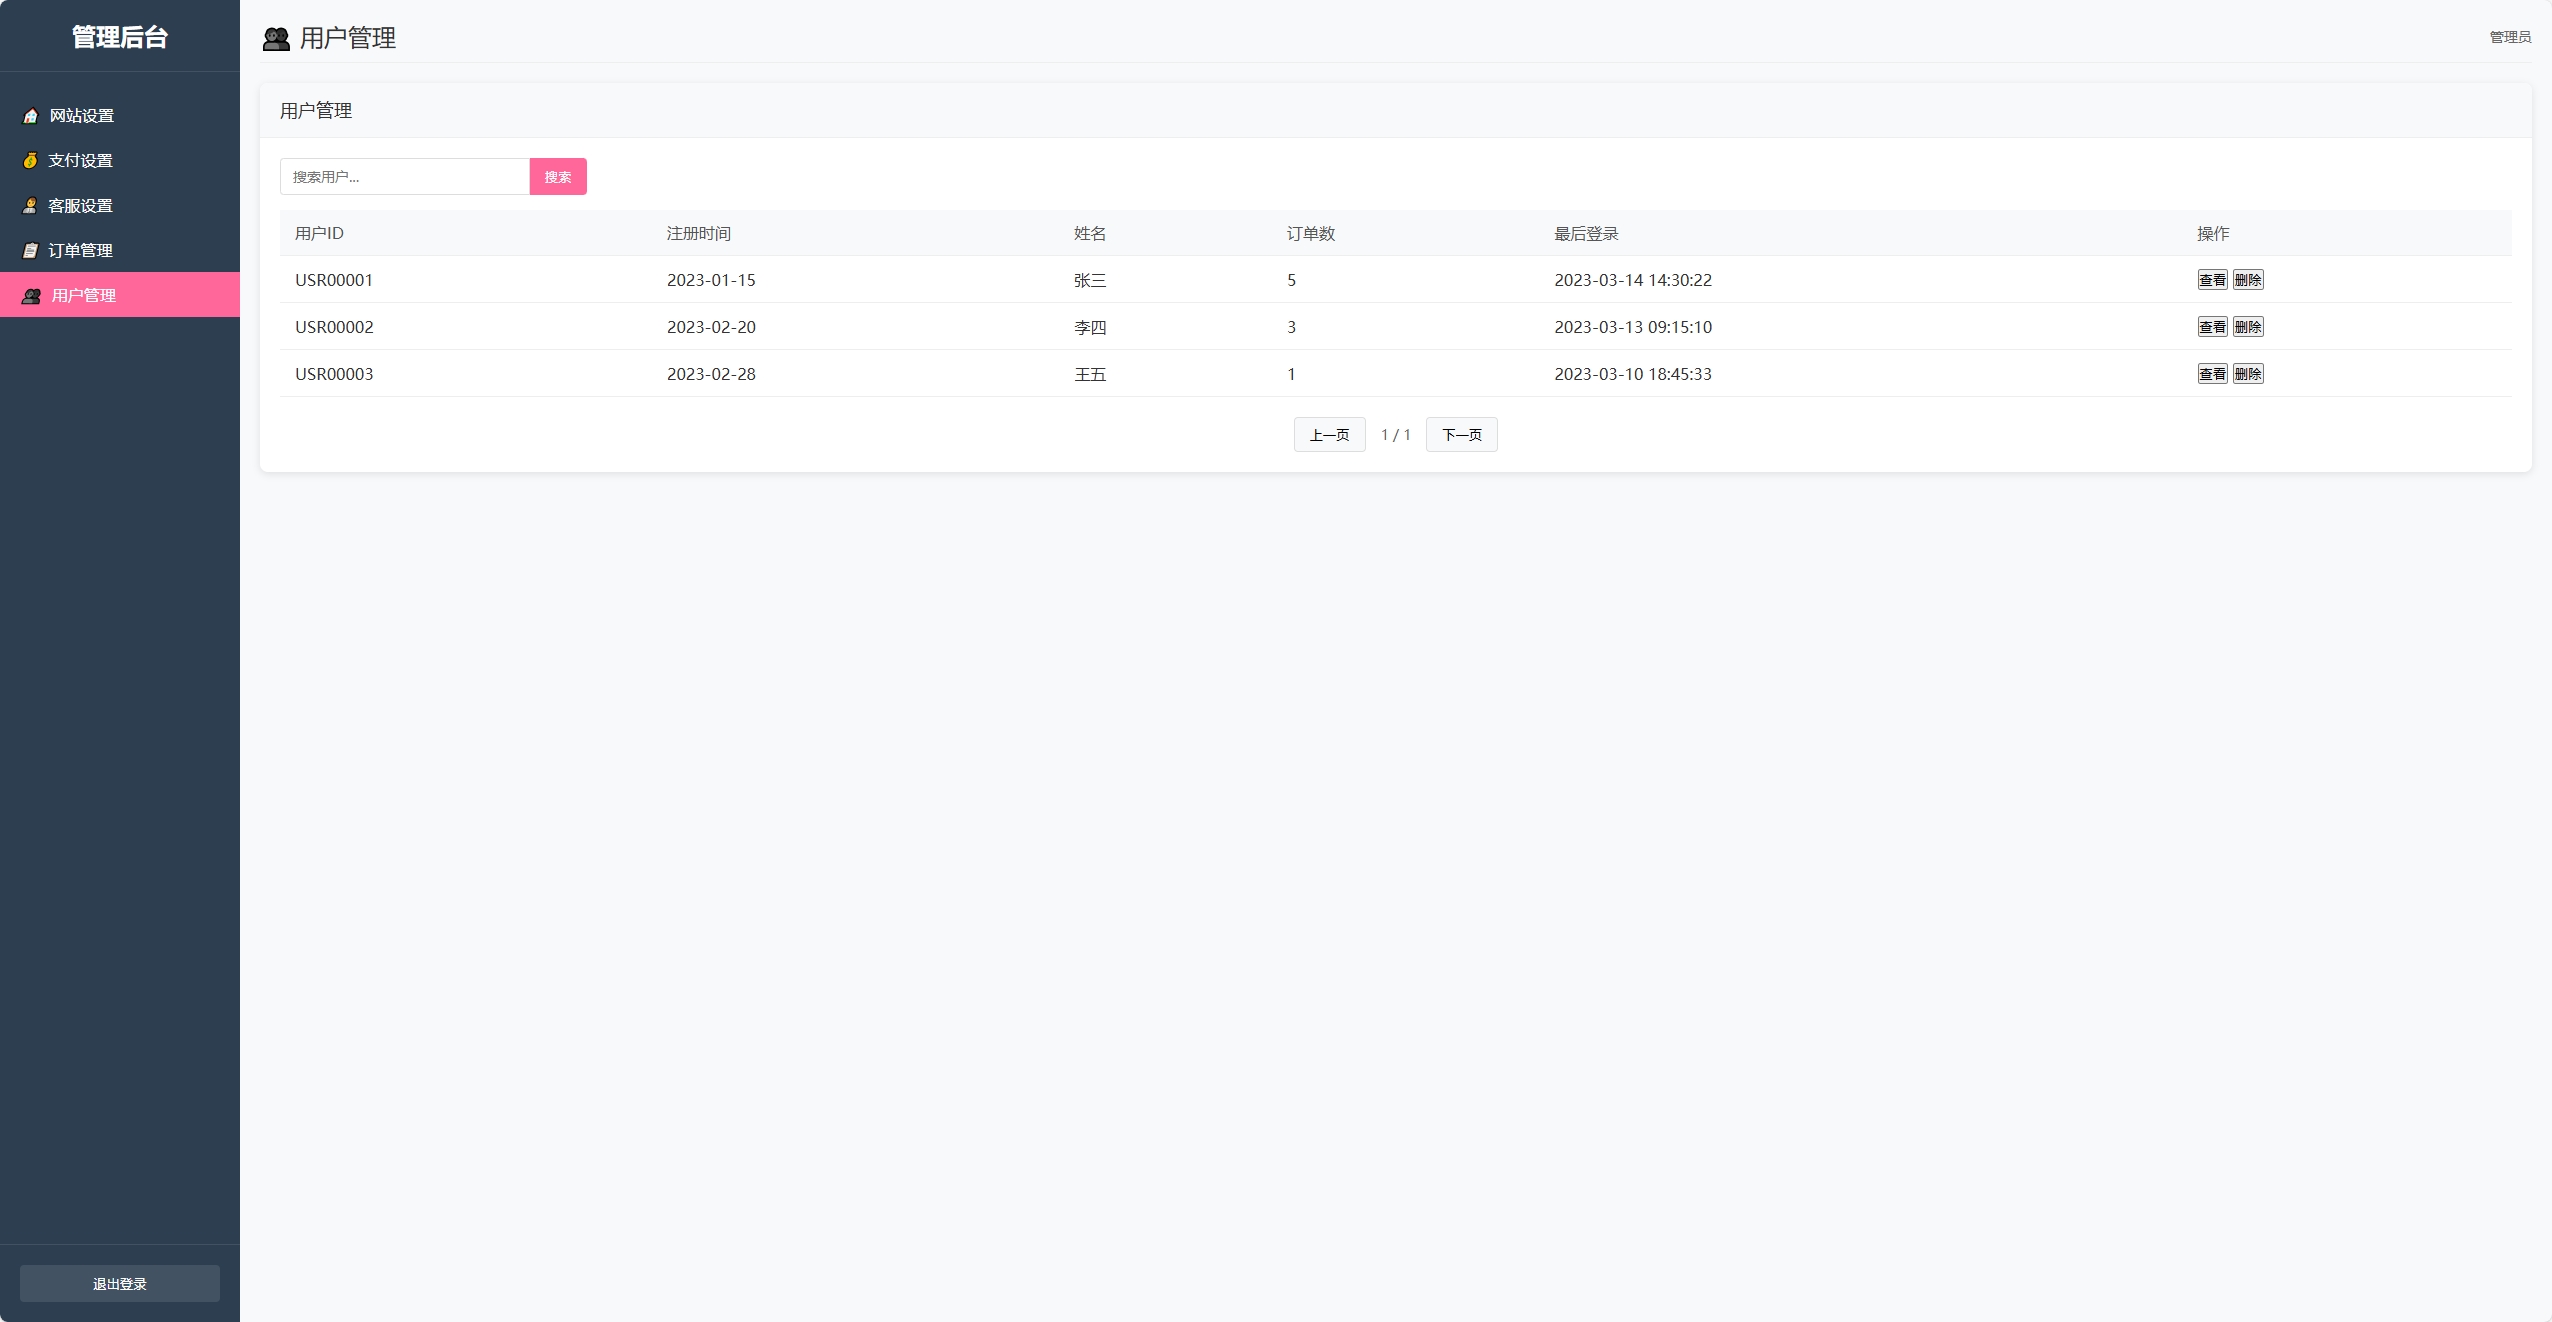Click the pink 搜索 button
The height and width of the screenshot is (1322, 2552).
[x=557, y=177]
